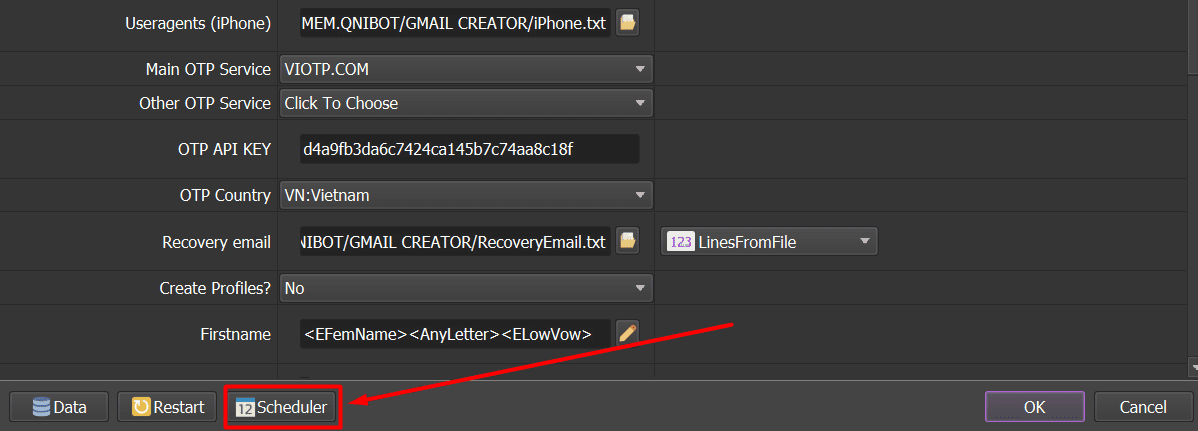The width and height of the screenshot is (1198, 431).
Task: Browse file for Useragents (iPhone)
Action: pos(627,23)
